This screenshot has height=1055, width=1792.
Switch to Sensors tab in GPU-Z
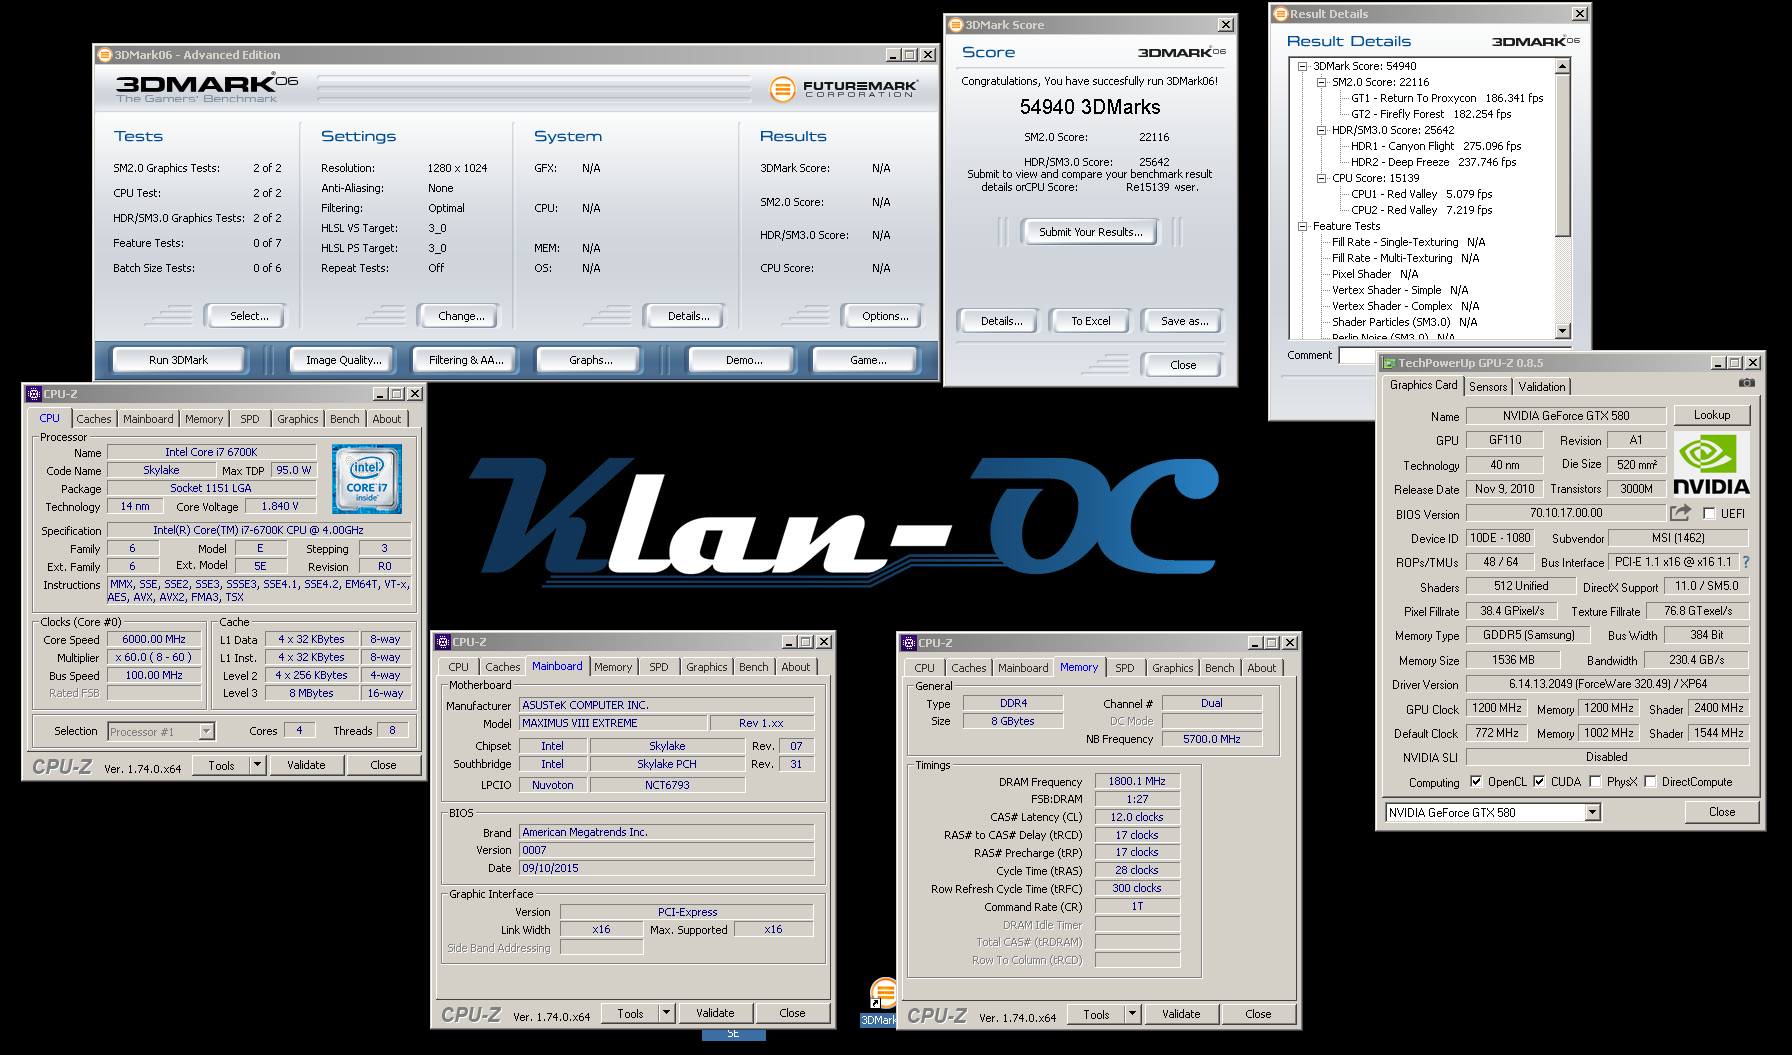(x=1488, y=387)
